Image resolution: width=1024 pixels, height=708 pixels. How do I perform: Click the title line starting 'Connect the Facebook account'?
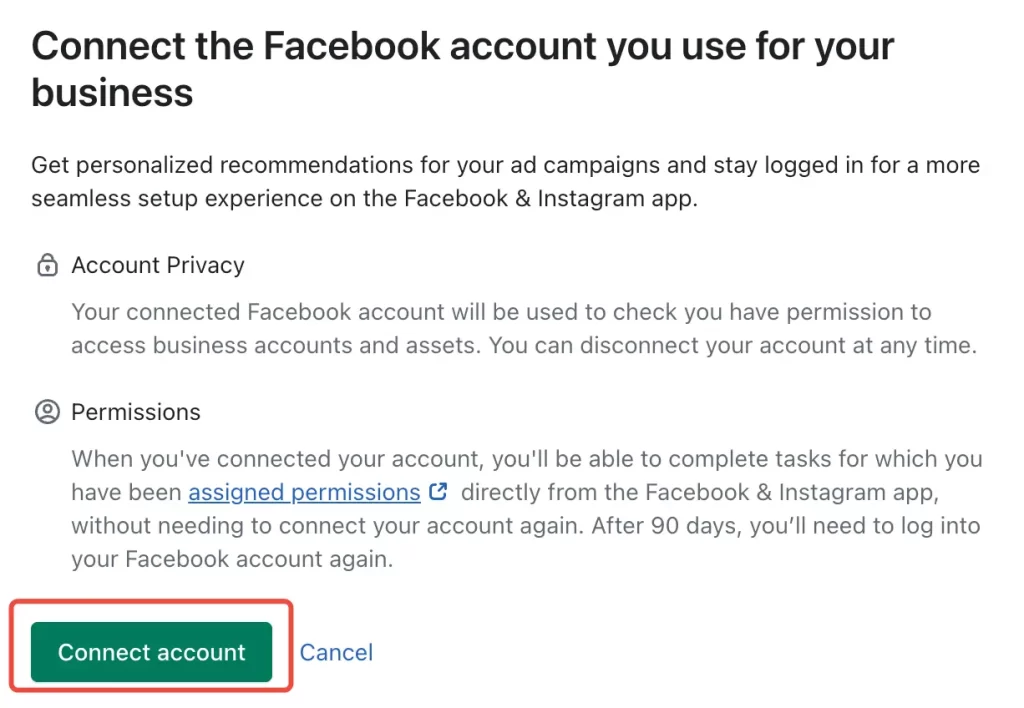point(463,46)
